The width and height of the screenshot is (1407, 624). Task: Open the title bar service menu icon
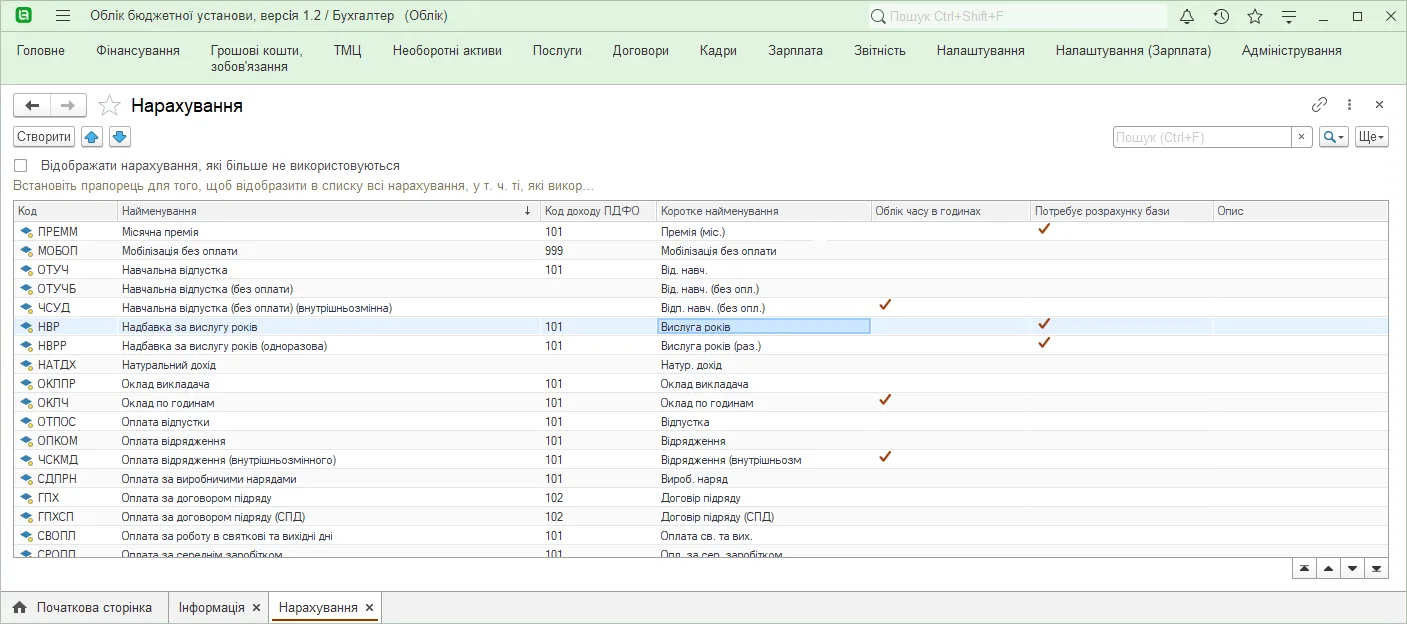(x=1289, y=16)
